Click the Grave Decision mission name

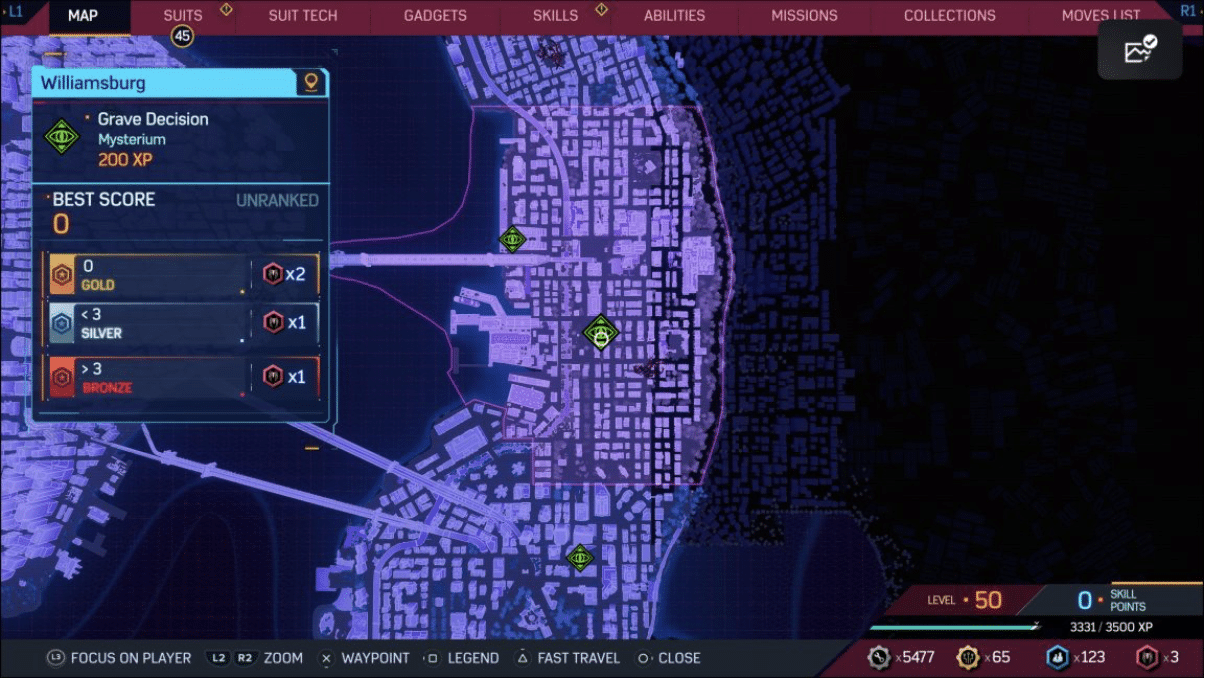153,119
